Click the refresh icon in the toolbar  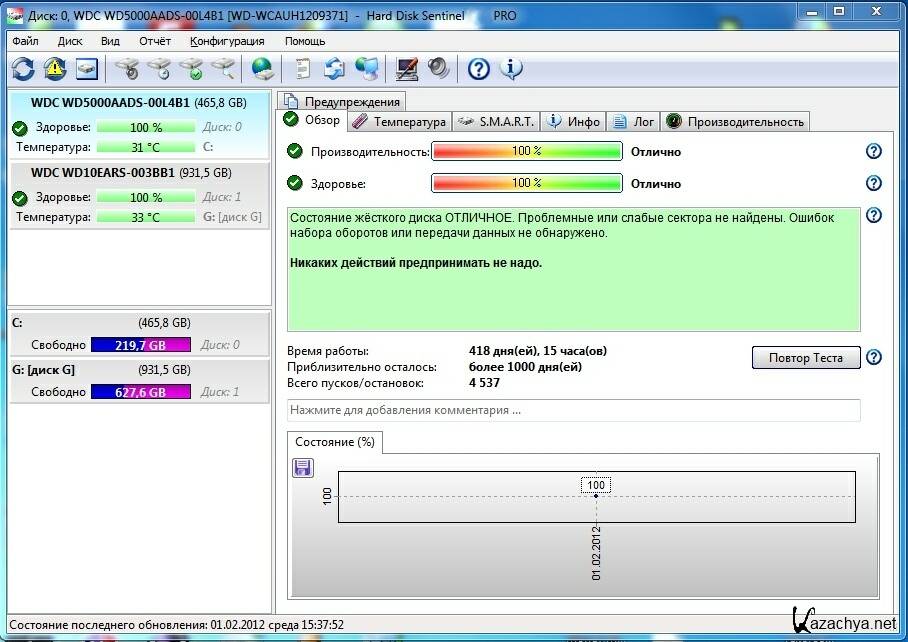pos(23,68)
